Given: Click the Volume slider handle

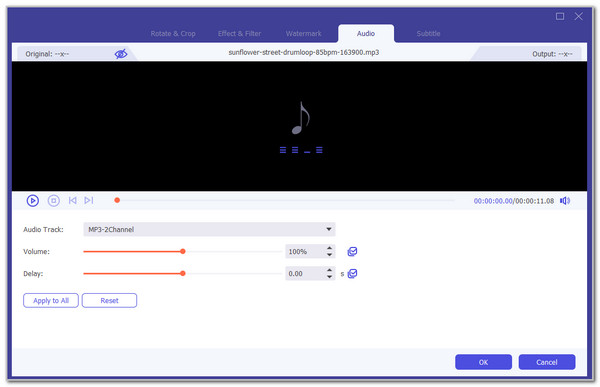Looking at the screenshot, I should (x=183, y=251).
